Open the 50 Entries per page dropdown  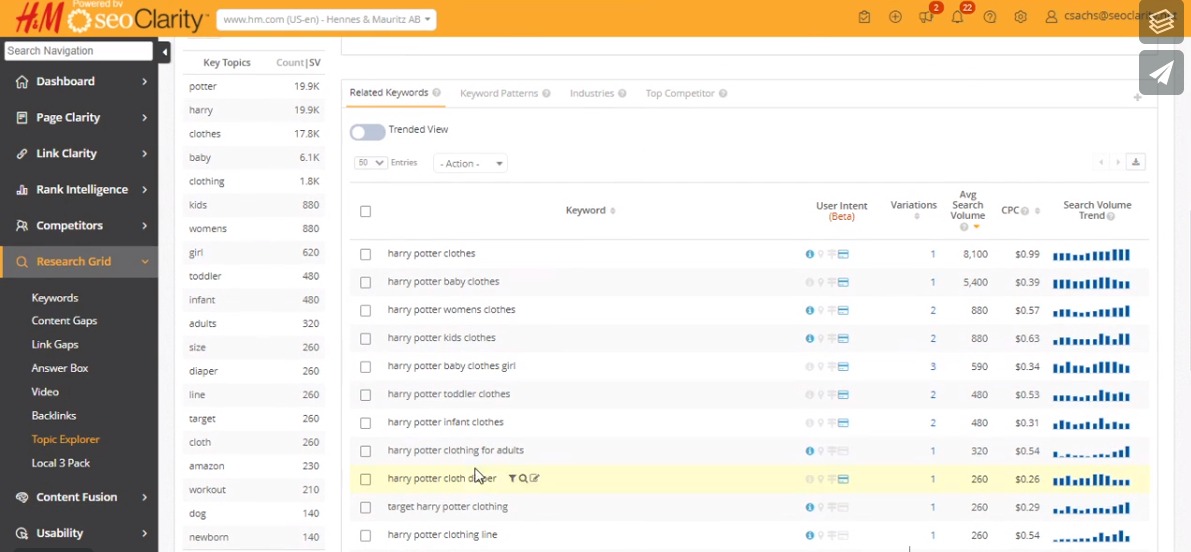pos(371,162)
